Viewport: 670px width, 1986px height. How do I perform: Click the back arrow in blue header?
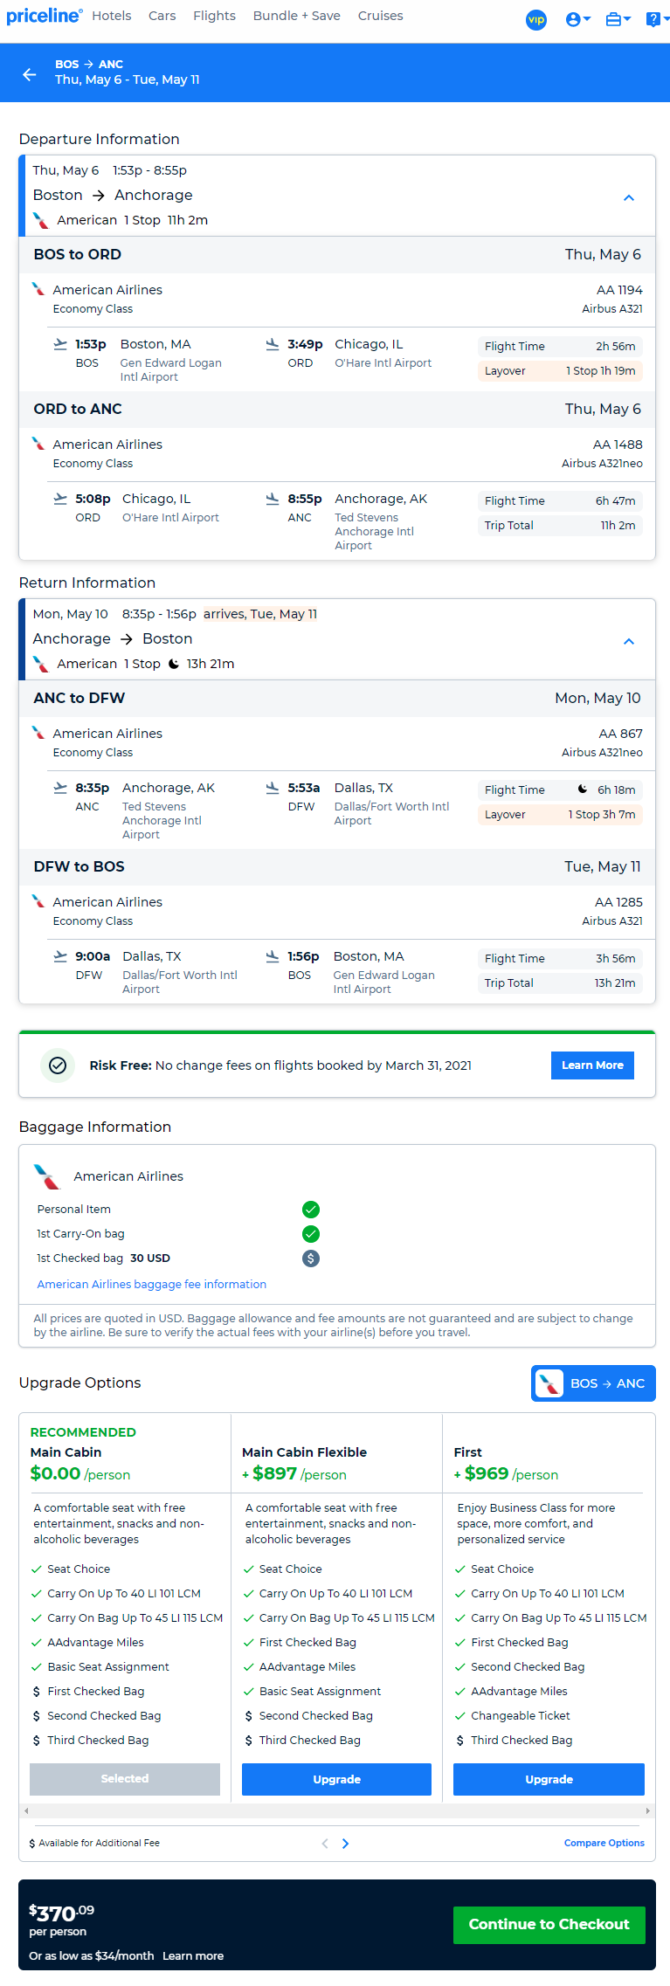click(29, 74)
